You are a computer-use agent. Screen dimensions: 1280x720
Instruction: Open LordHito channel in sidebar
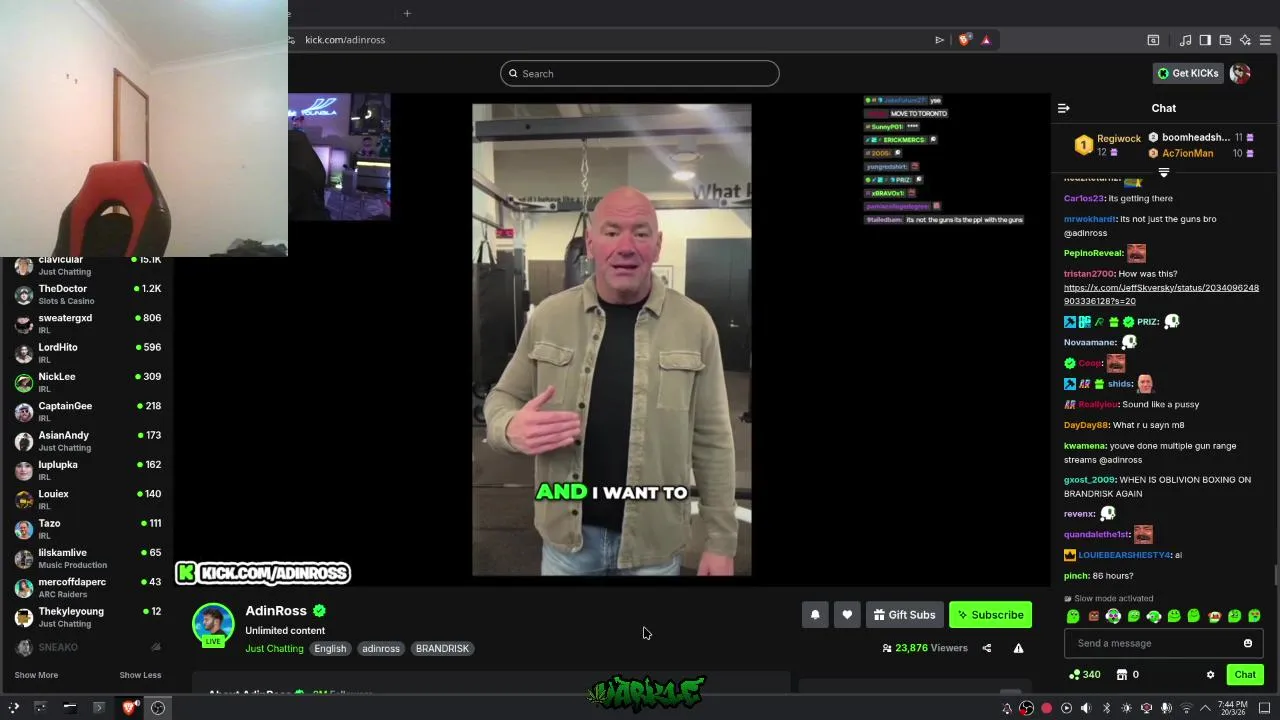[88, 353]
